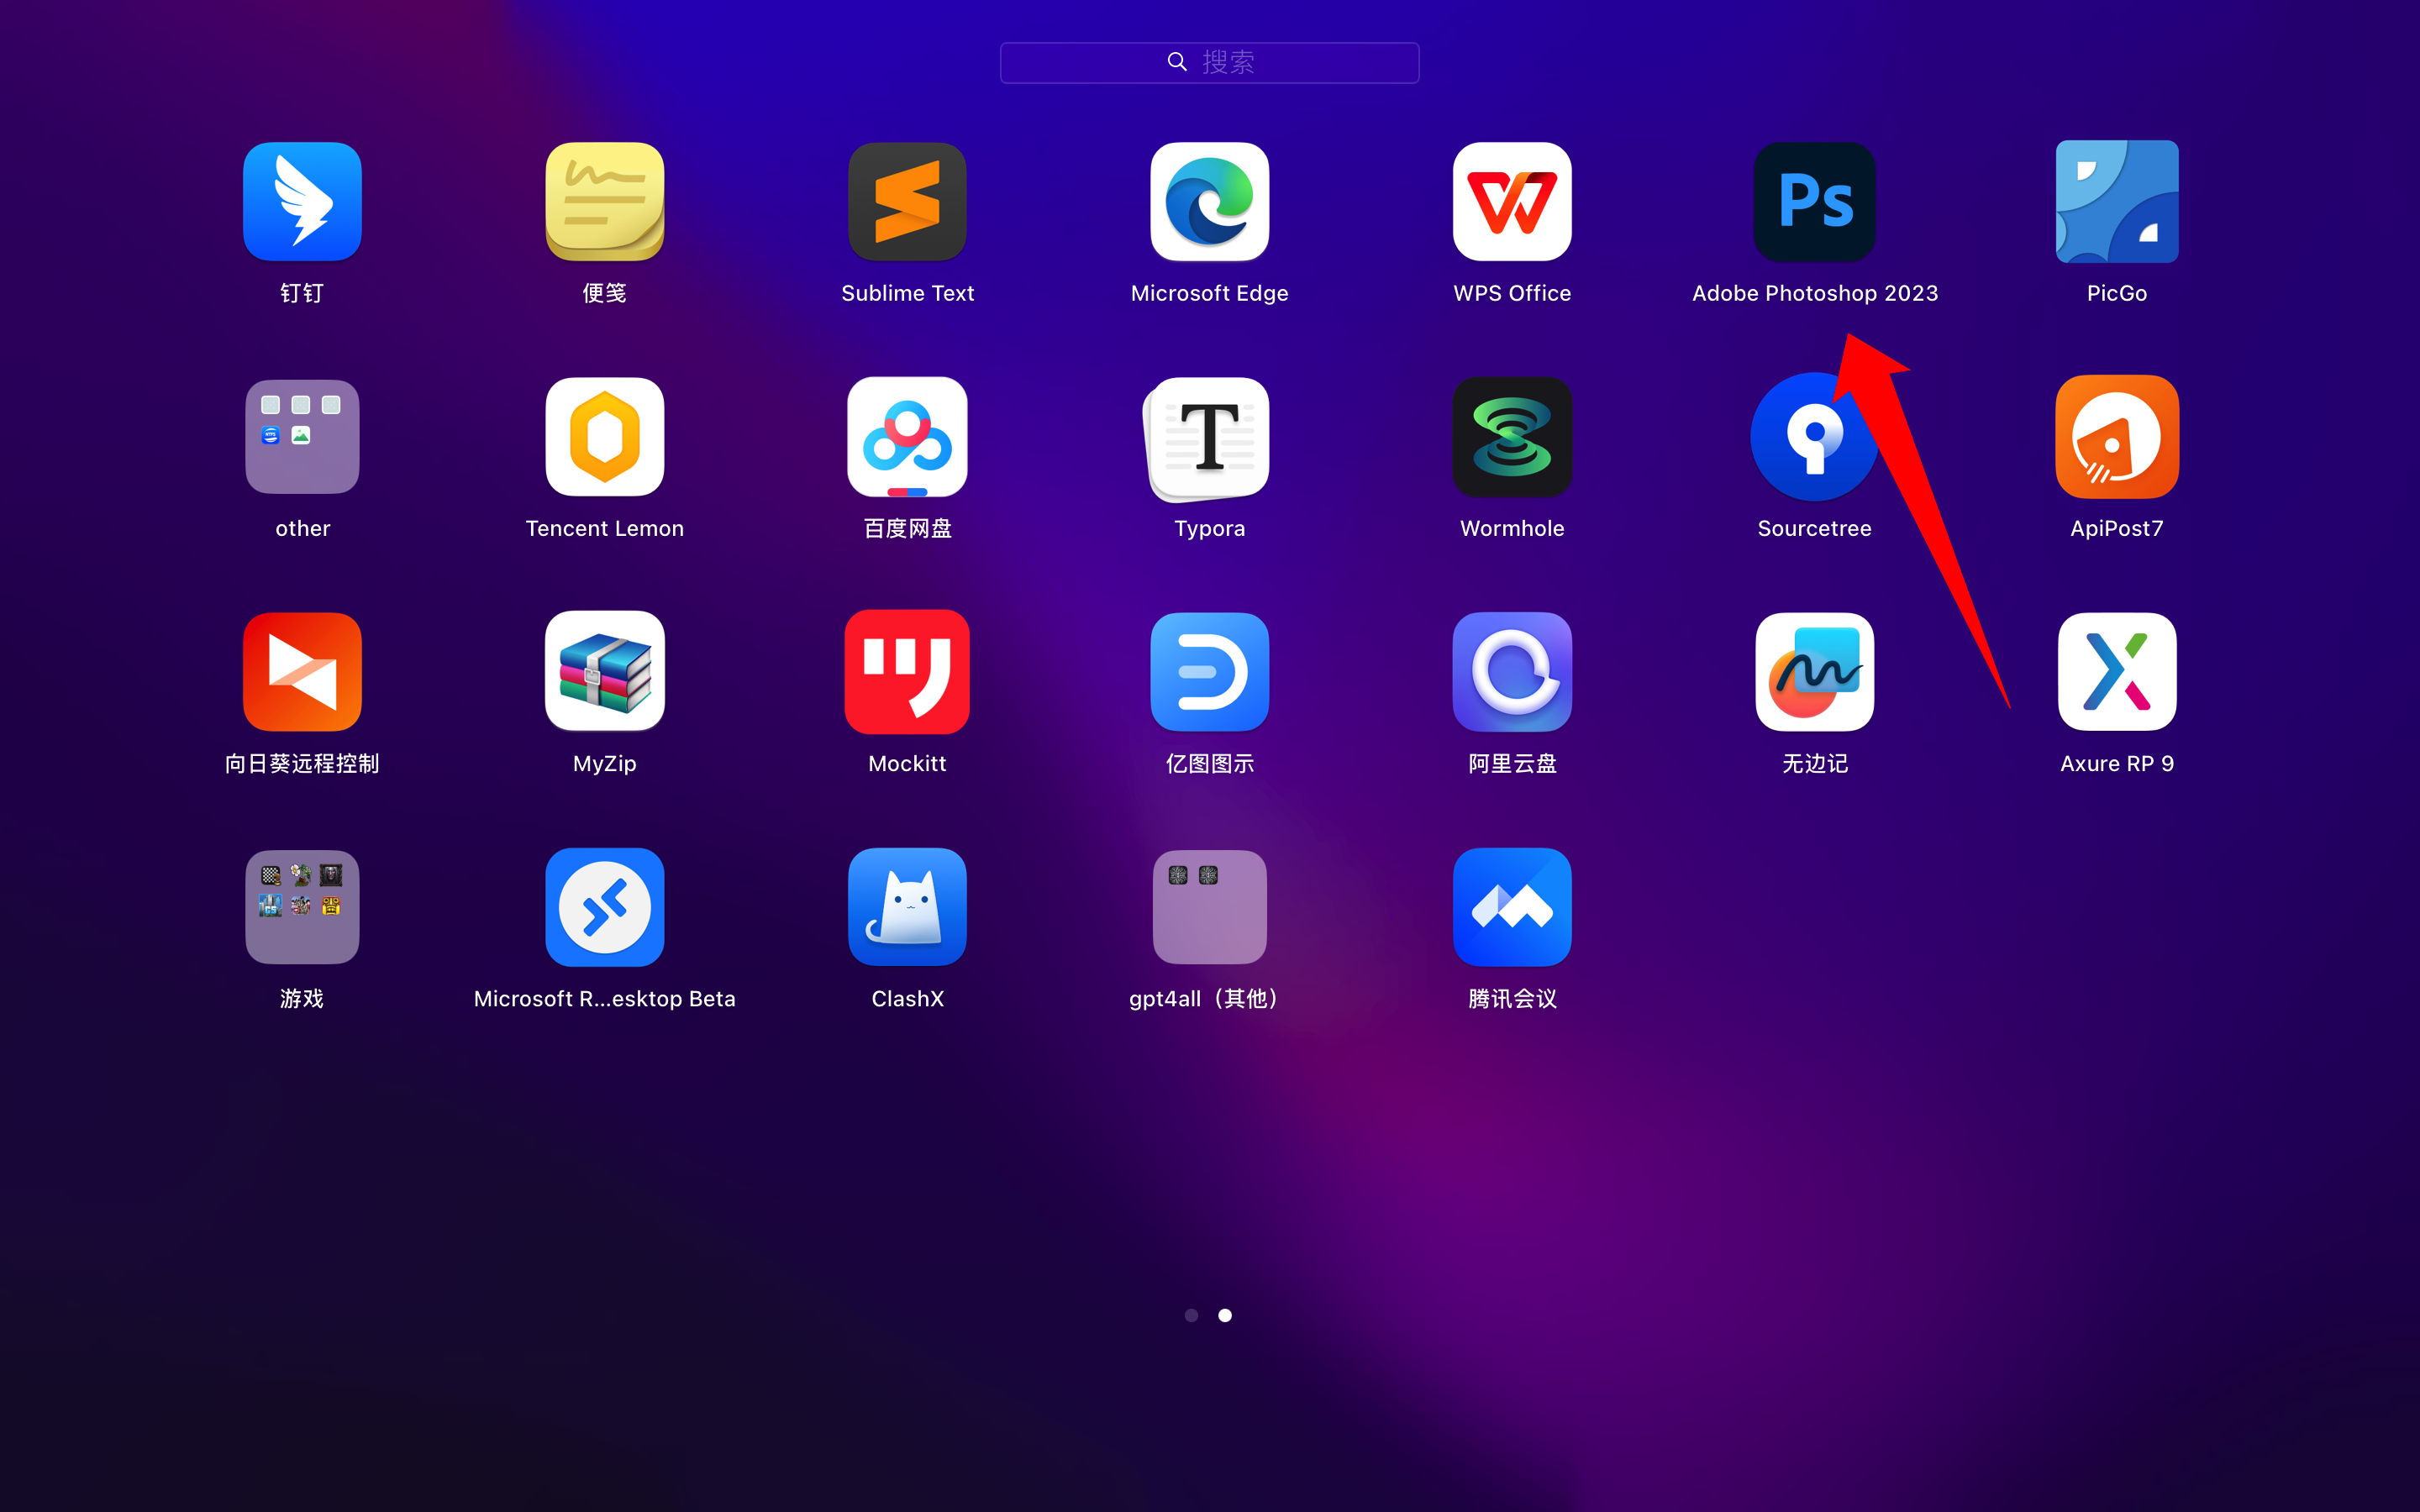Launch 阿里云盘 cloud drive
The height and width of the screenshot is (1512, 2420).
pyautogui.click(x=1512, y=672)
